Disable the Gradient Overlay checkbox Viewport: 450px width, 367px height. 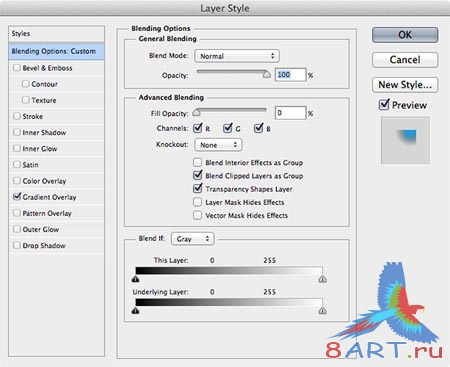click(17, 197)
